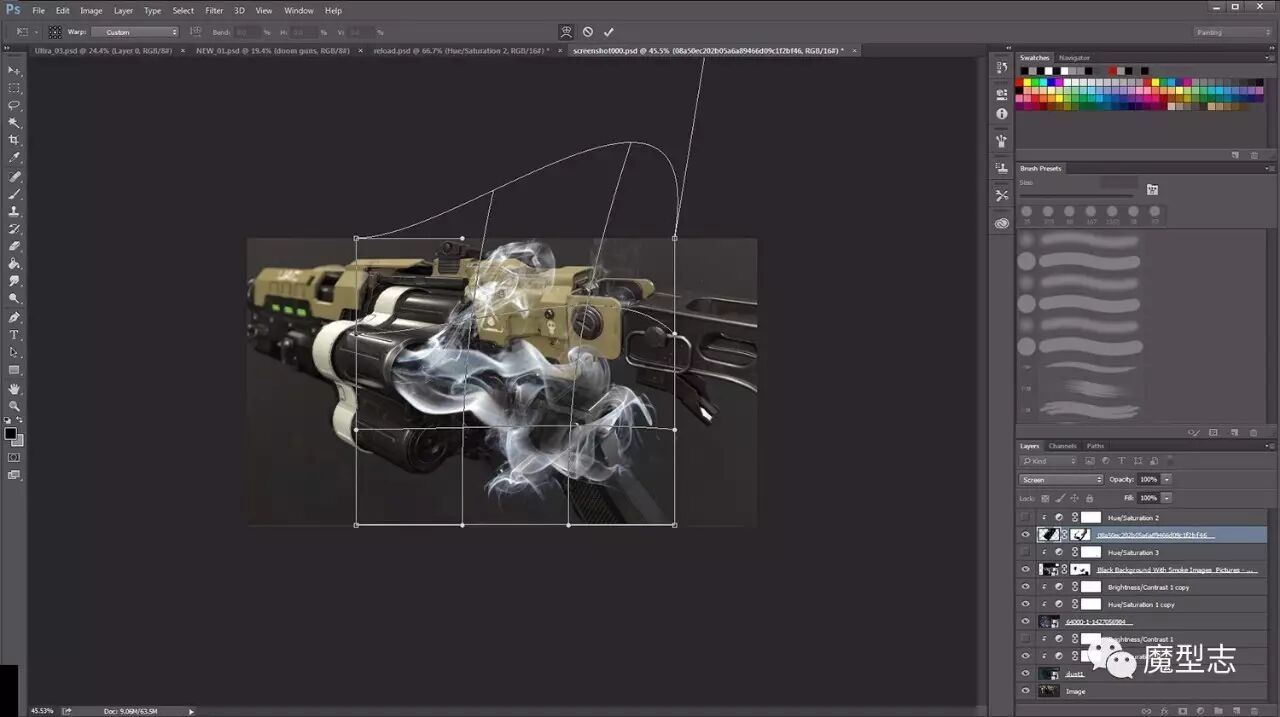
Task: Switch between free transform and warp modes
Action: 566,32
